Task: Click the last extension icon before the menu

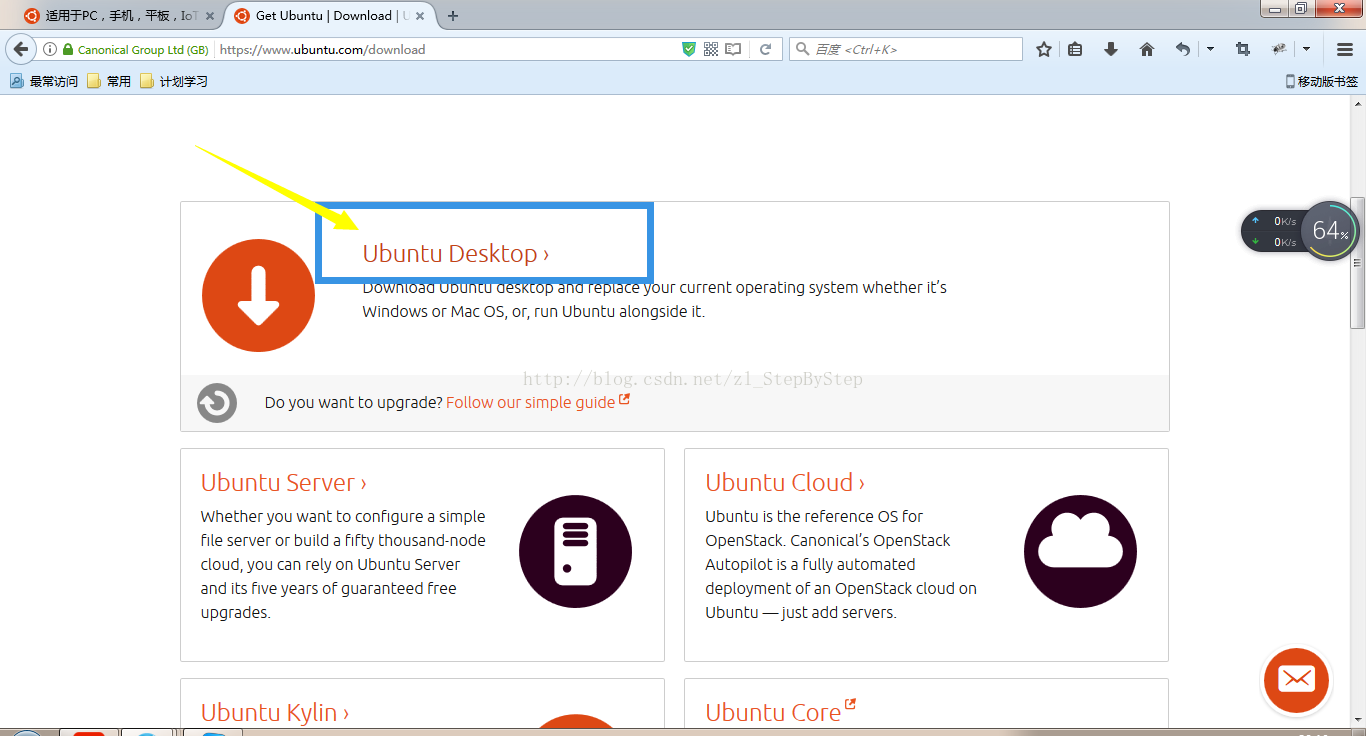Action: click(x=1279, y=49)
